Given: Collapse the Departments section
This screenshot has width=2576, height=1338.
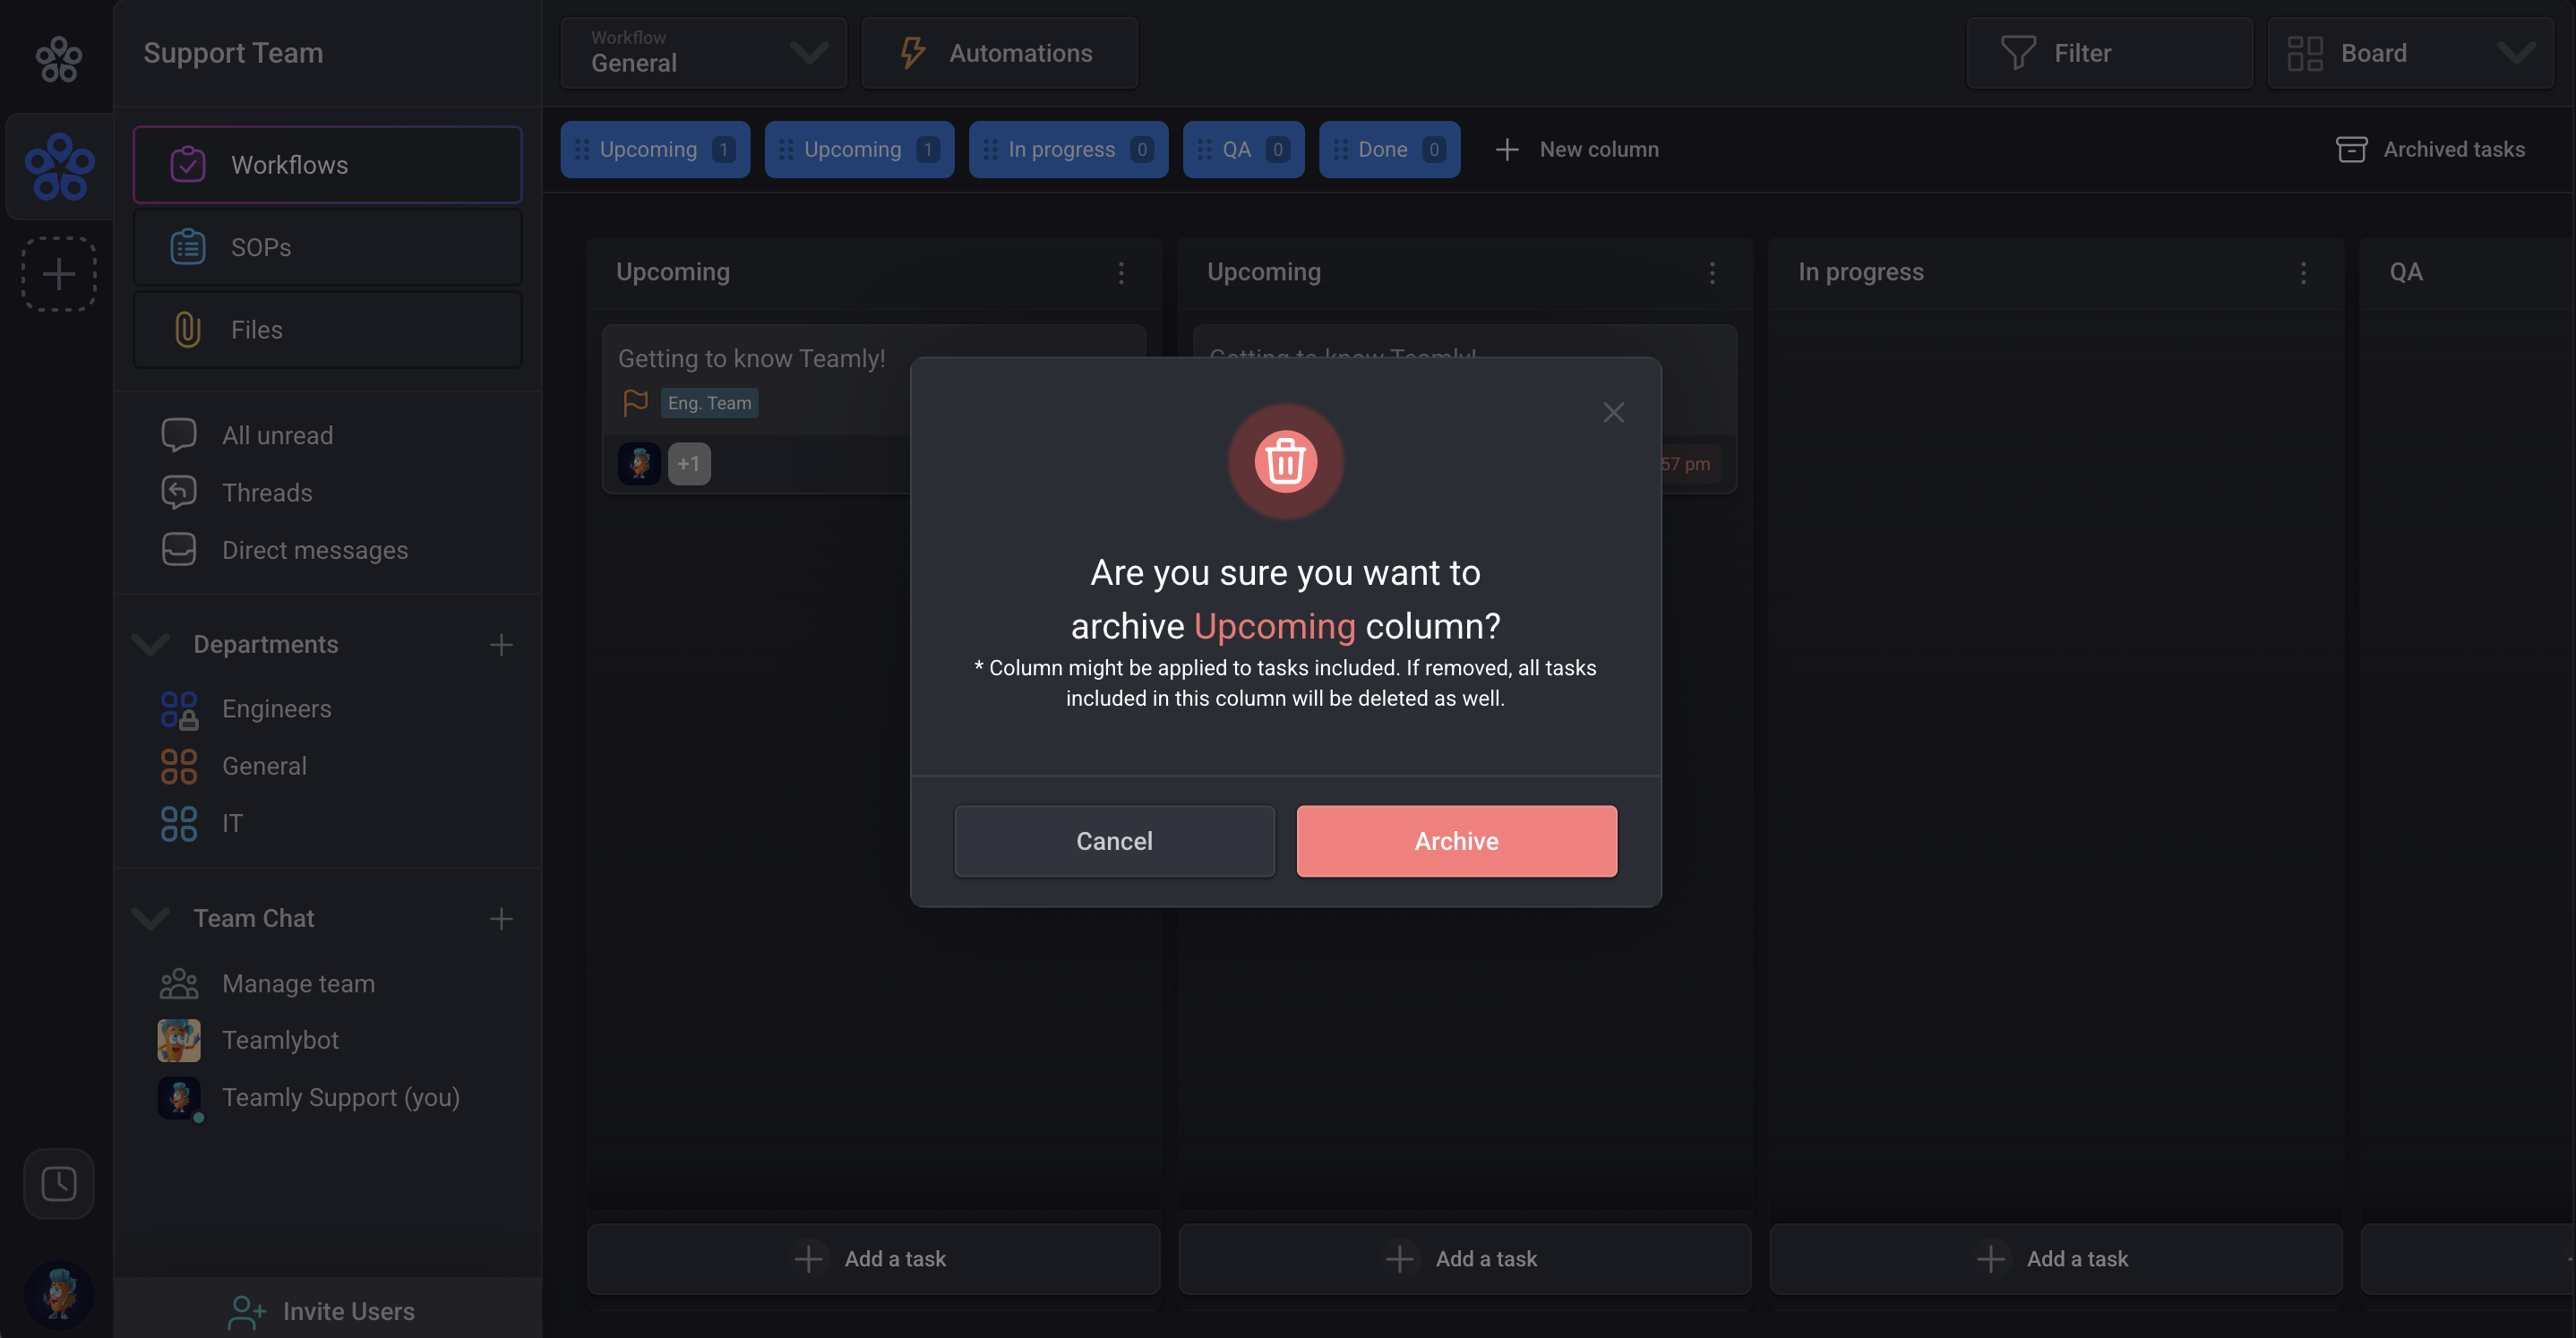Looking at the screenshot, I should pyautogui.click(x=151, y=645).
